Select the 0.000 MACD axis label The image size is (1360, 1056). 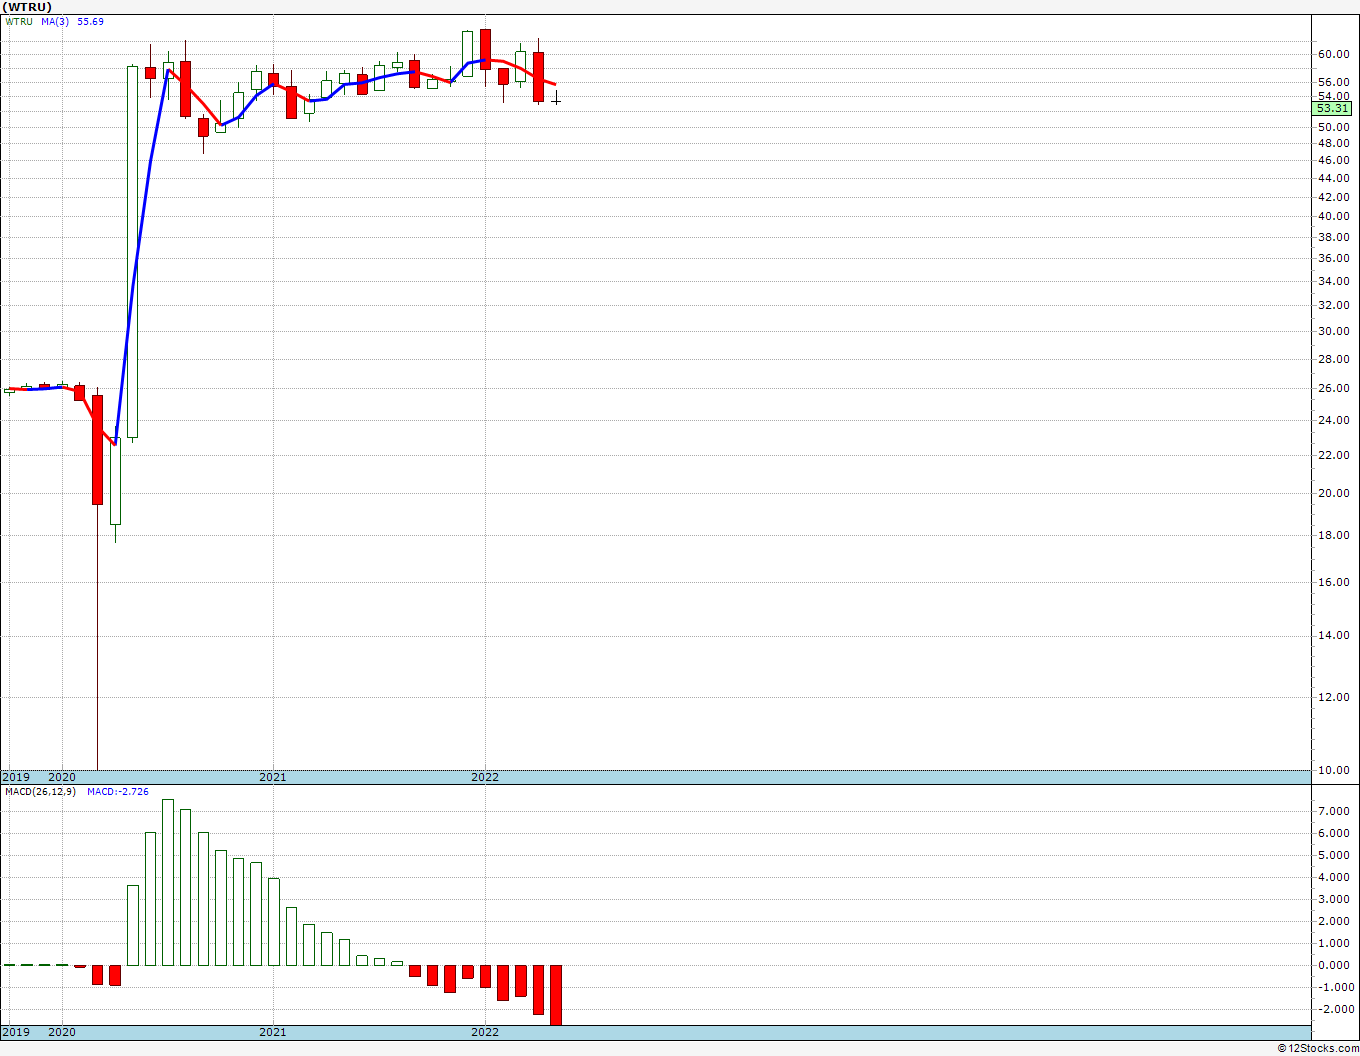pyautogui.click(x=1333, y=965)
